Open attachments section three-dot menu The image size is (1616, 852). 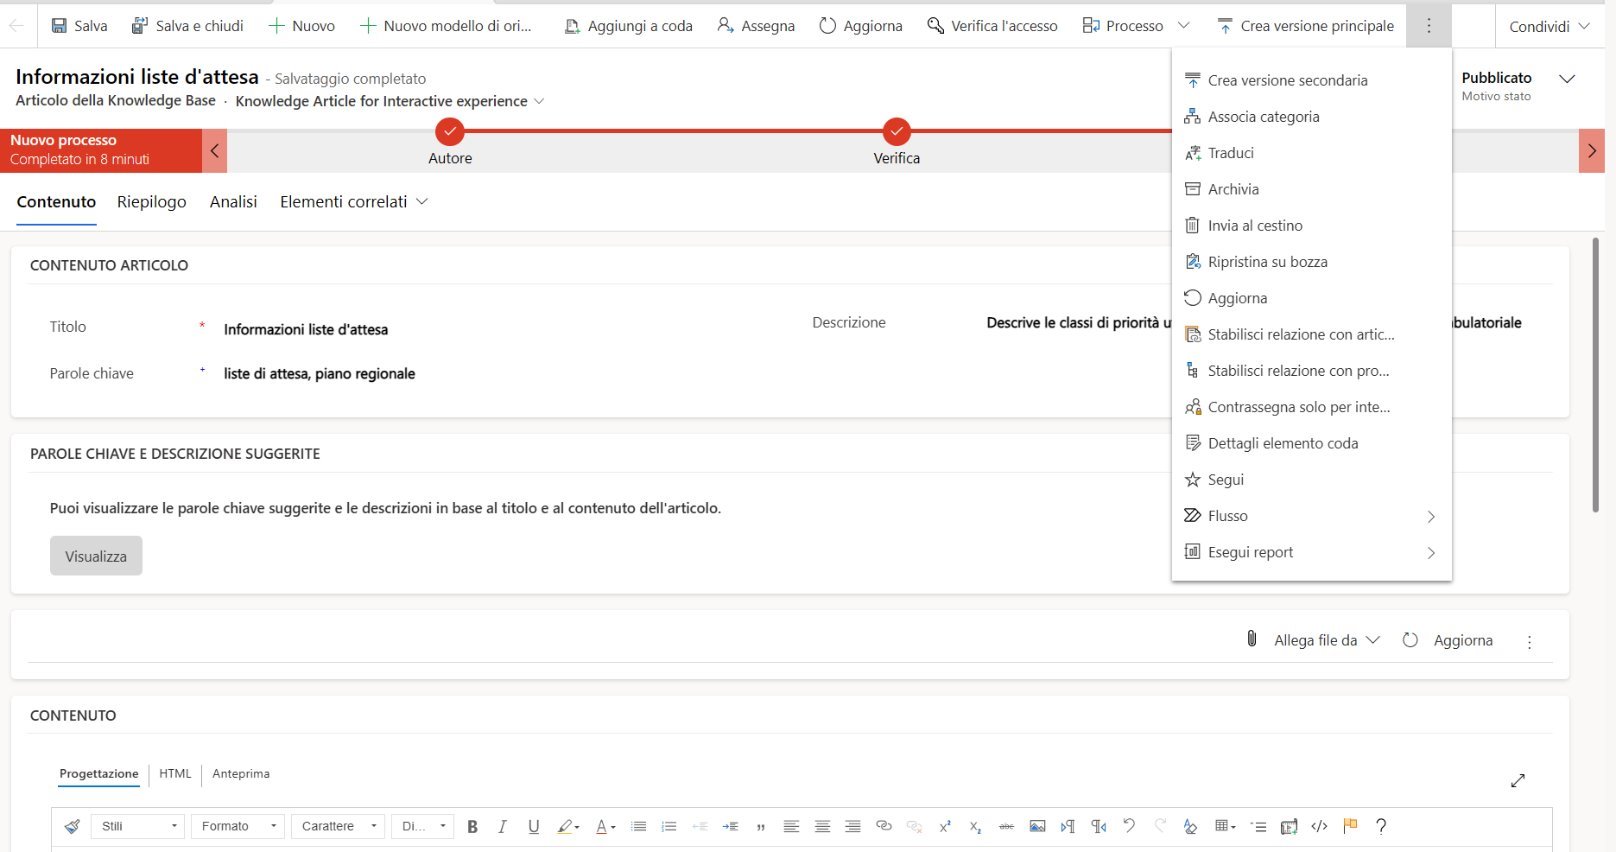[x=1529, y=642]
